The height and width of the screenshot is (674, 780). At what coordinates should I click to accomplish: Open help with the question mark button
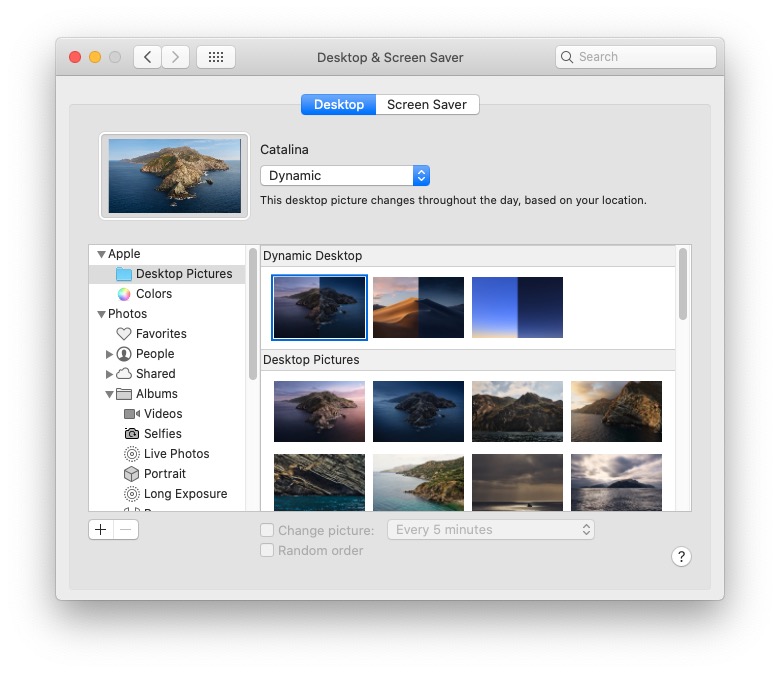(681, 557)
